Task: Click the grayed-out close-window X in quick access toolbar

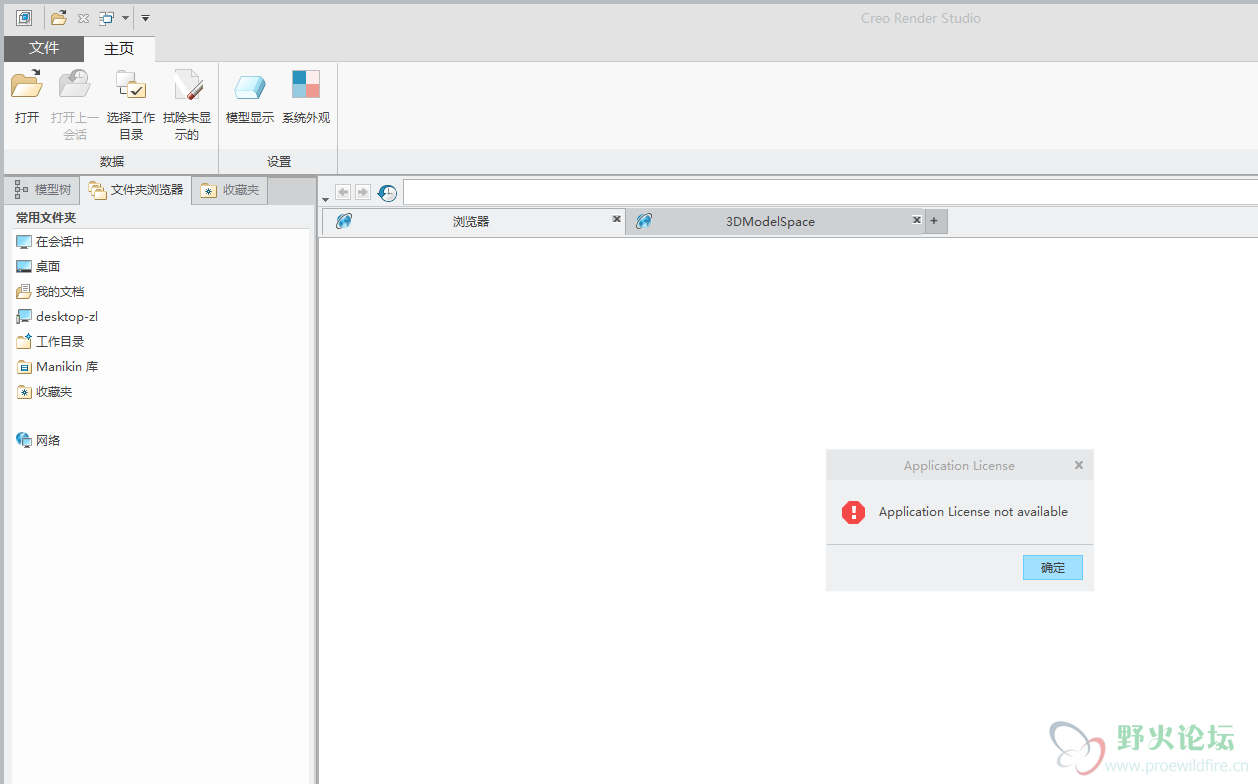Action: [84, 18]
